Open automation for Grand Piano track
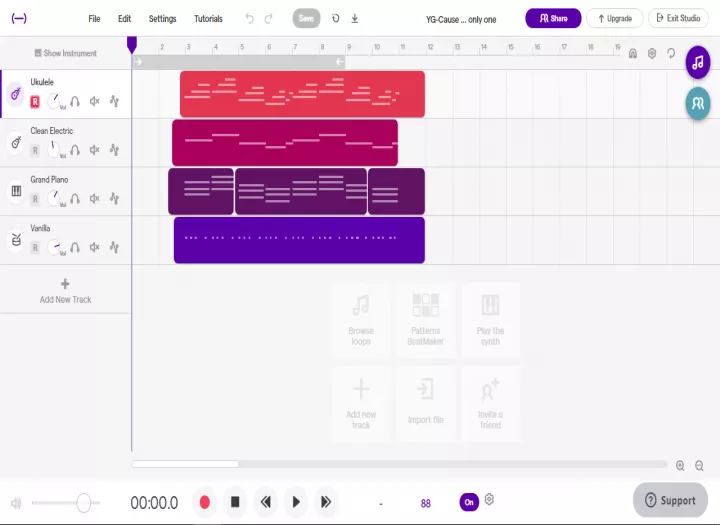The image size is (720, 525). (114, 198)
